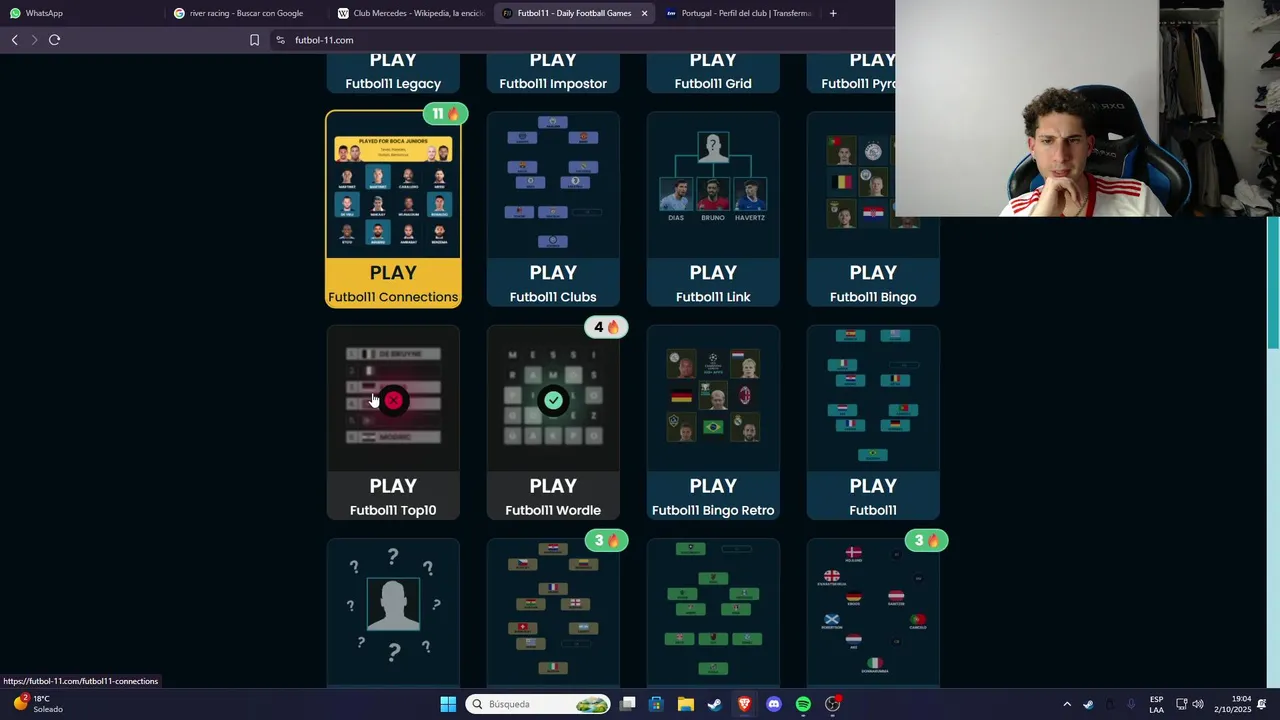Switch to the river racing Google tab
1280x720 pixels.
coord(245,13)
